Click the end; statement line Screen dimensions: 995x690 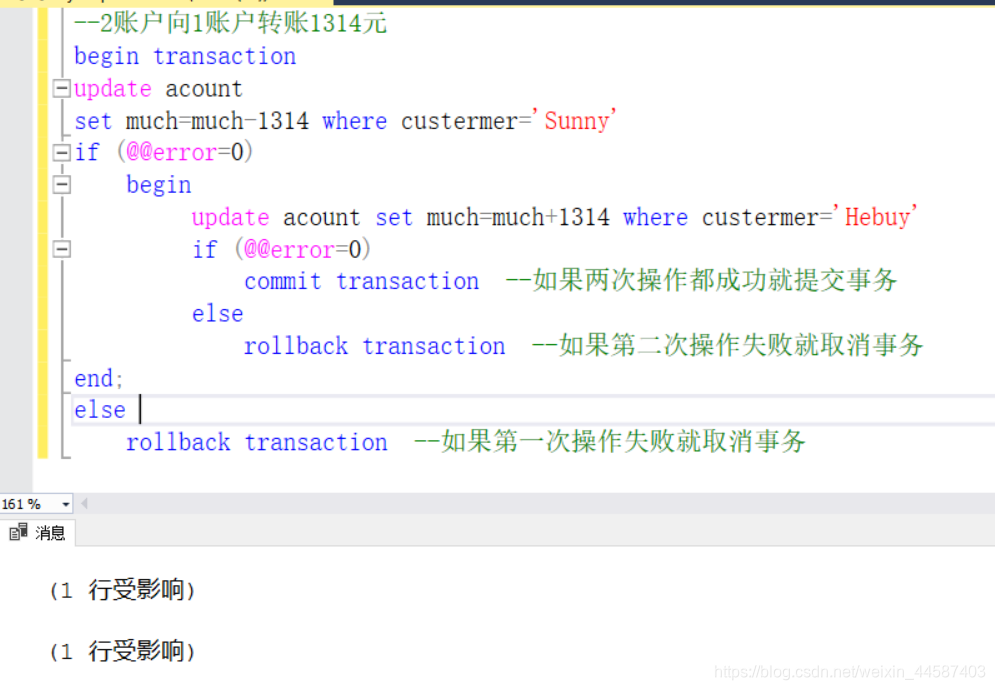click(98, 378)
